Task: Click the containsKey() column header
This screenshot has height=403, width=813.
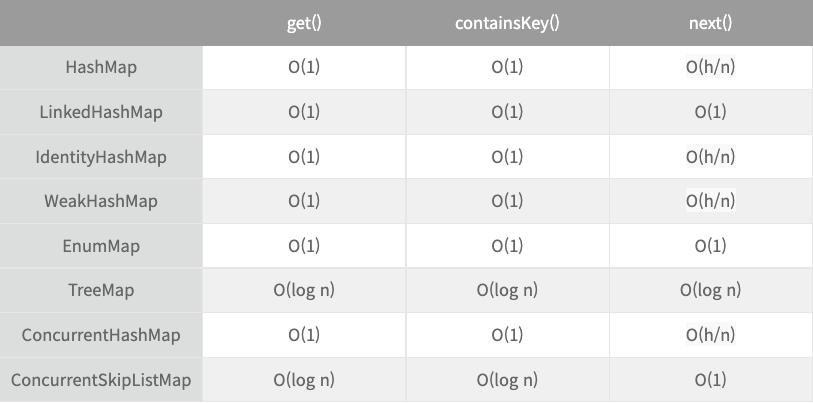Action: [x=507, y=22]
